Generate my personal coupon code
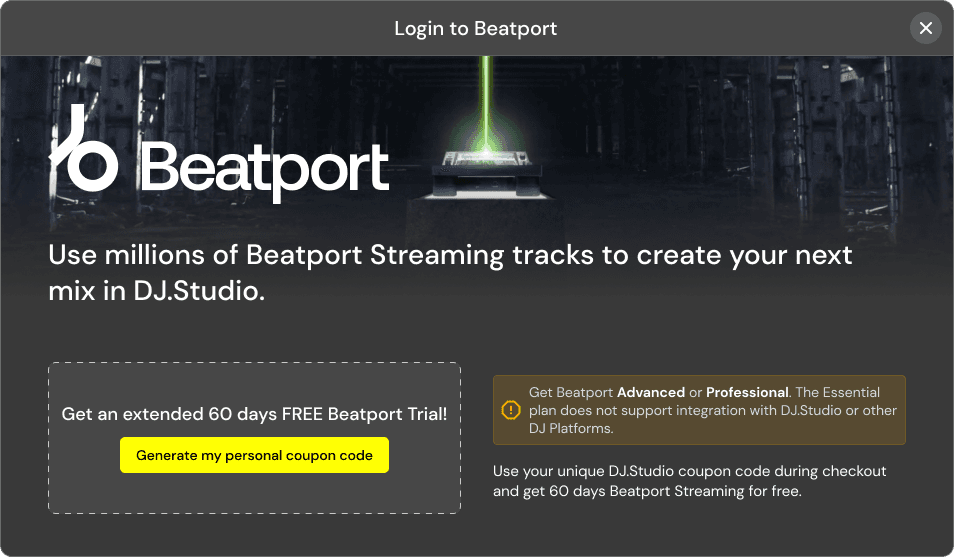This screenshot has width=954, height=557. pyautogui.click(x=254, y=455)
